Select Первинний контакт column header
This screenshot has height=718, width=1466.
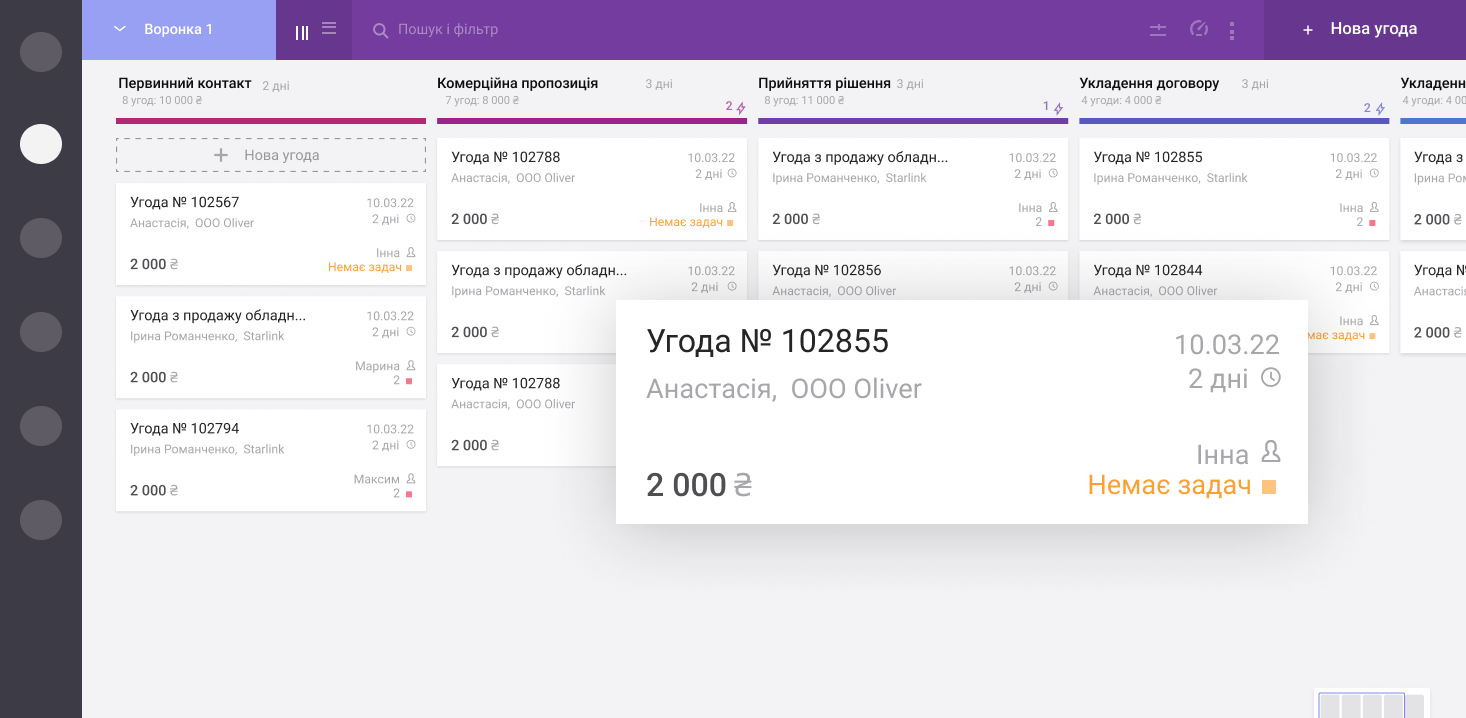pyautogui.click(x=185, y=84)
